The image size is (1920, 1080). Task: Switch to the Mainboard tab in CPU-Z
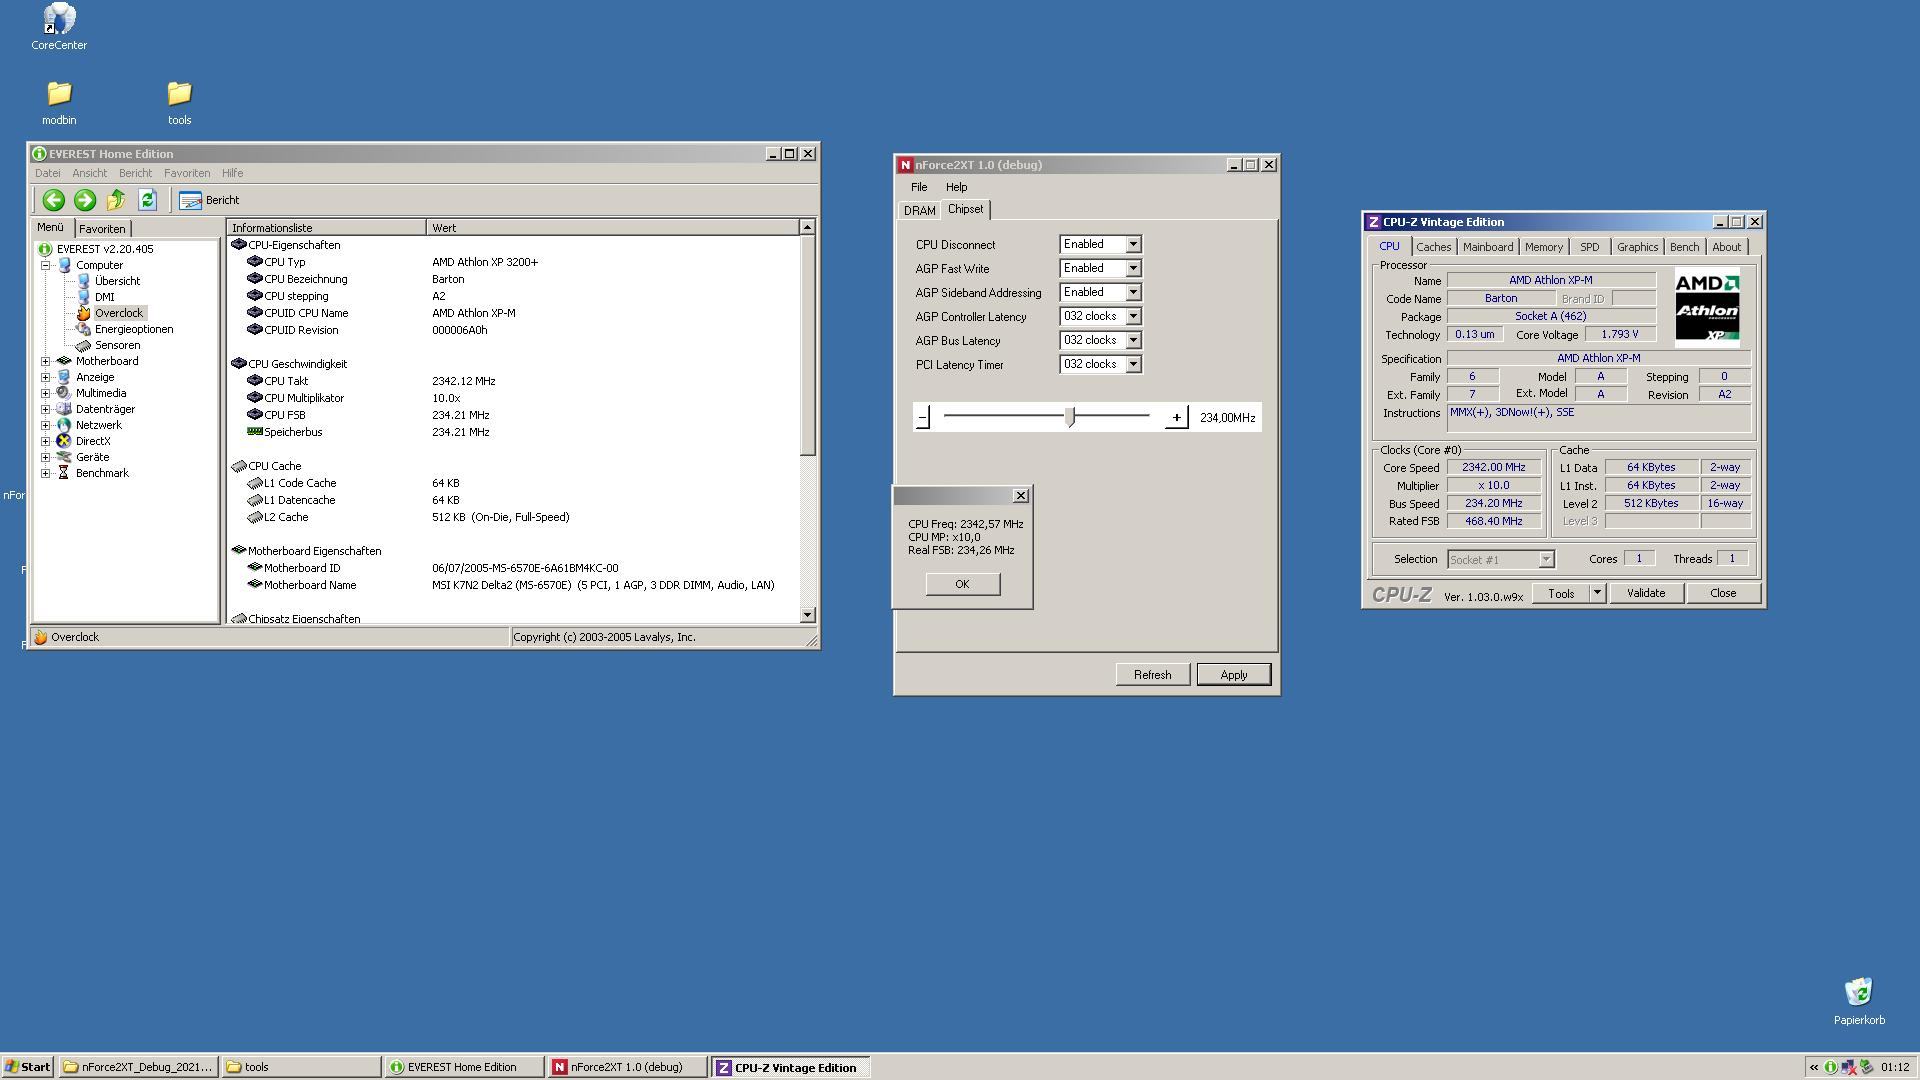(1487, 247)
